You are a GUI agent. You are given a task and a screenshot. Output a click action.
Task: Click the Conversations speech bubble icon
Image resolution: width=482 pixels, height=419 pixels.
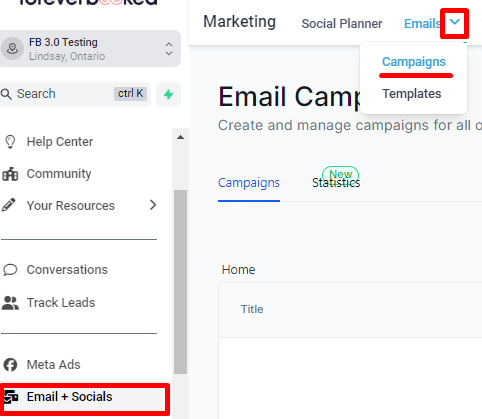10,270
